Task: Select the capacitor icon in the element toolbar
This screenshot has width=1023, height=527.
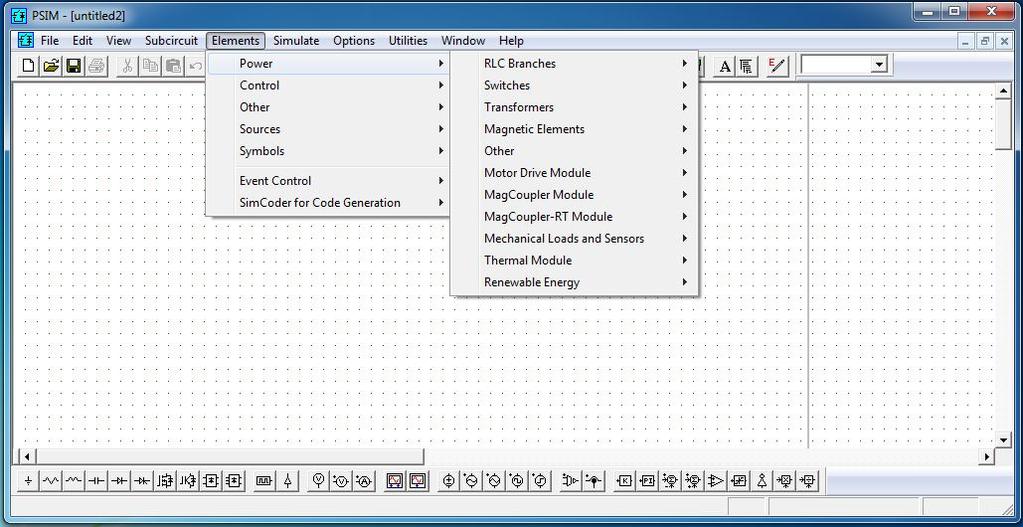Action: pos(97,481)
